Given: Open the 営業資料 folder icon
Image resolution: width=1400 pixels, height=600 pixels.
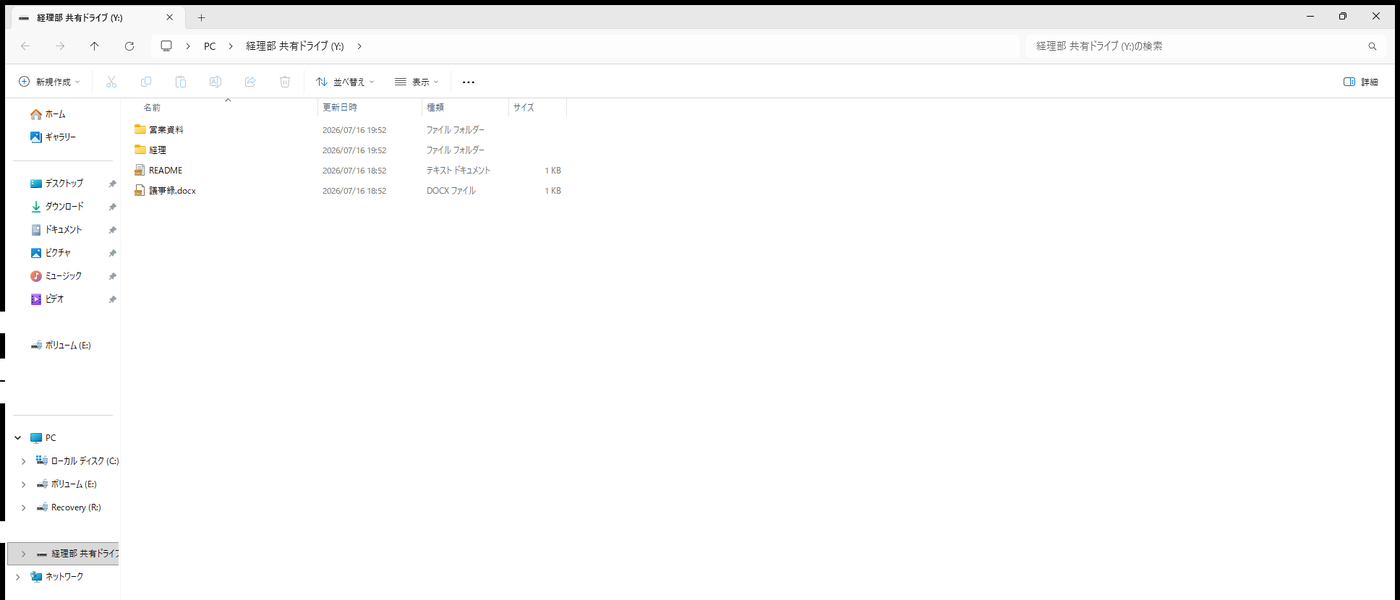Looking at the screenshot, I should coord(140,129).
